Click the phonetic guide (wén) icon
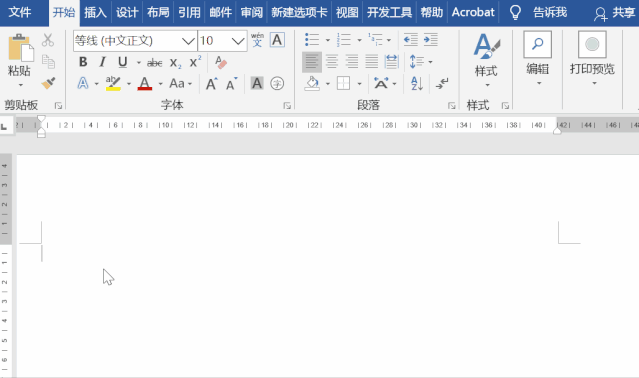Screen dimensions: 639x378 click(x=257, y=40)
